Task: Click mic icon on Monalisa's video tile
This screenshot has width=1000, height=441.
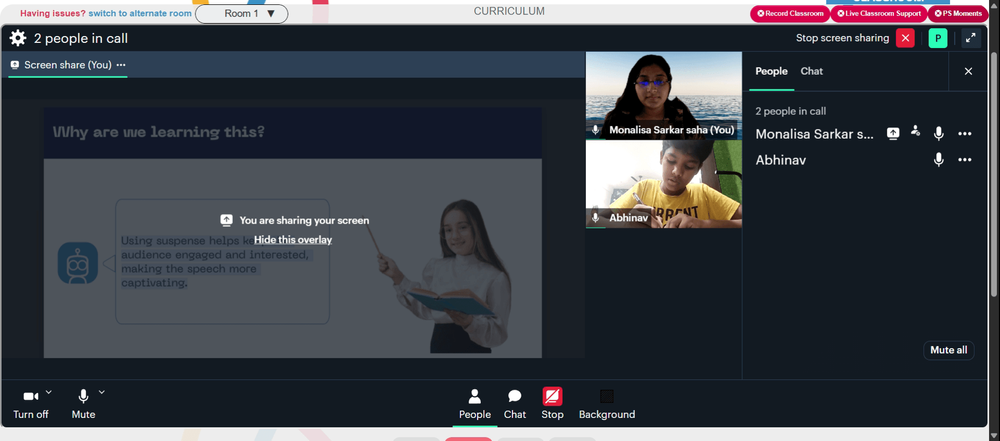Action: (596, 130)
